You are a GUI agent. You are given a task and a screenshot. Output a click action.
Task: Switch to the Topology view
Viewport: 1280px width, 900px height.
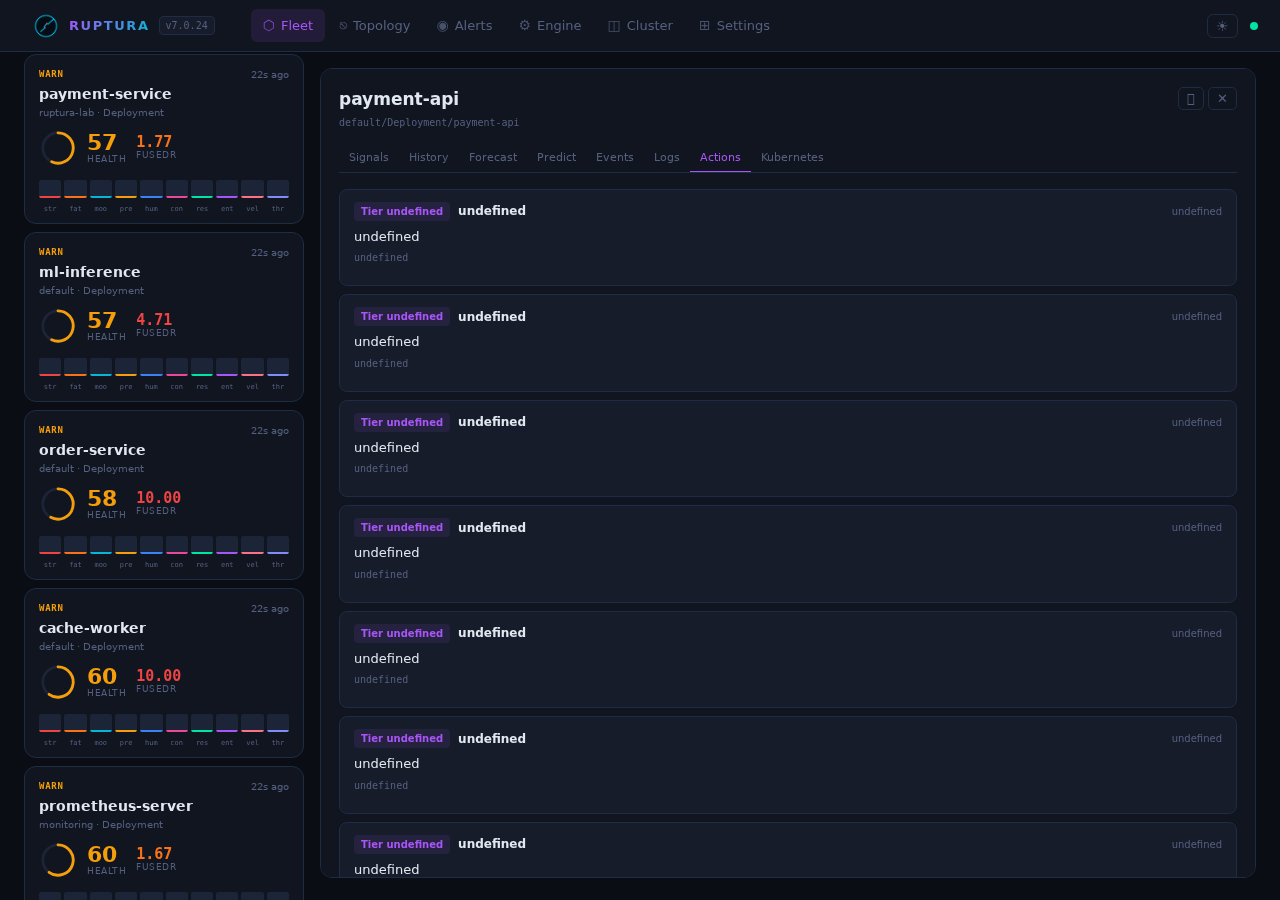[375, 26]
